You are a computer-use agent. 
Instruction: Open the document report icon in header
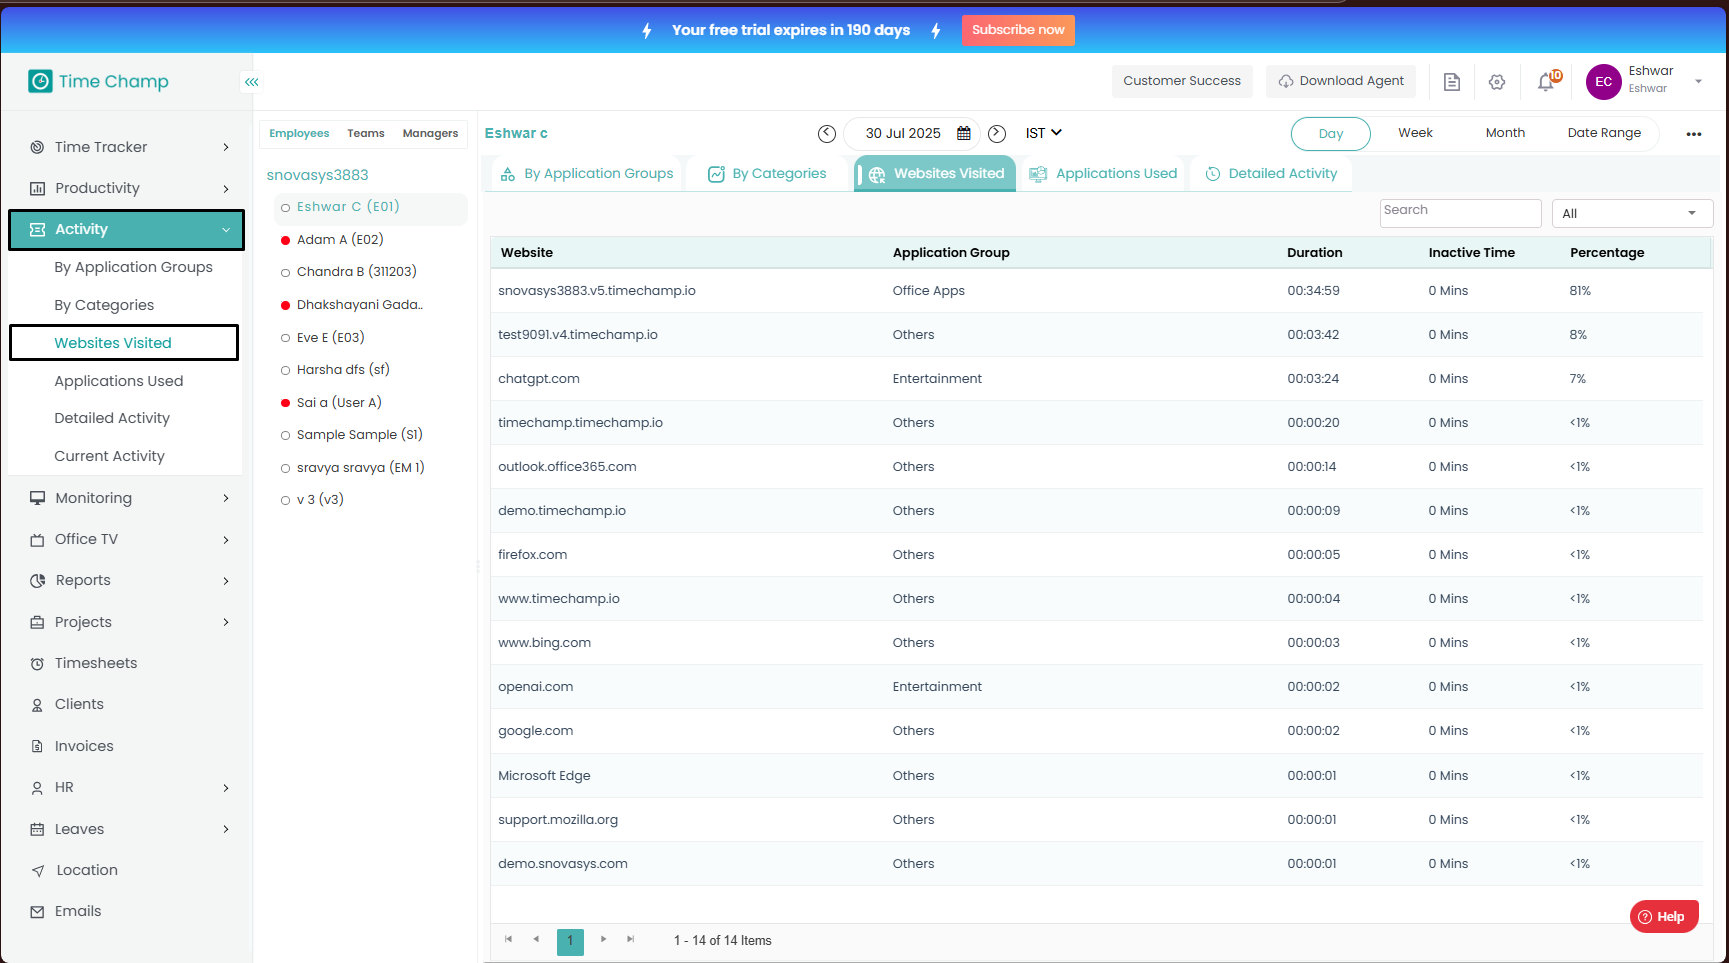click(1452, 82)
